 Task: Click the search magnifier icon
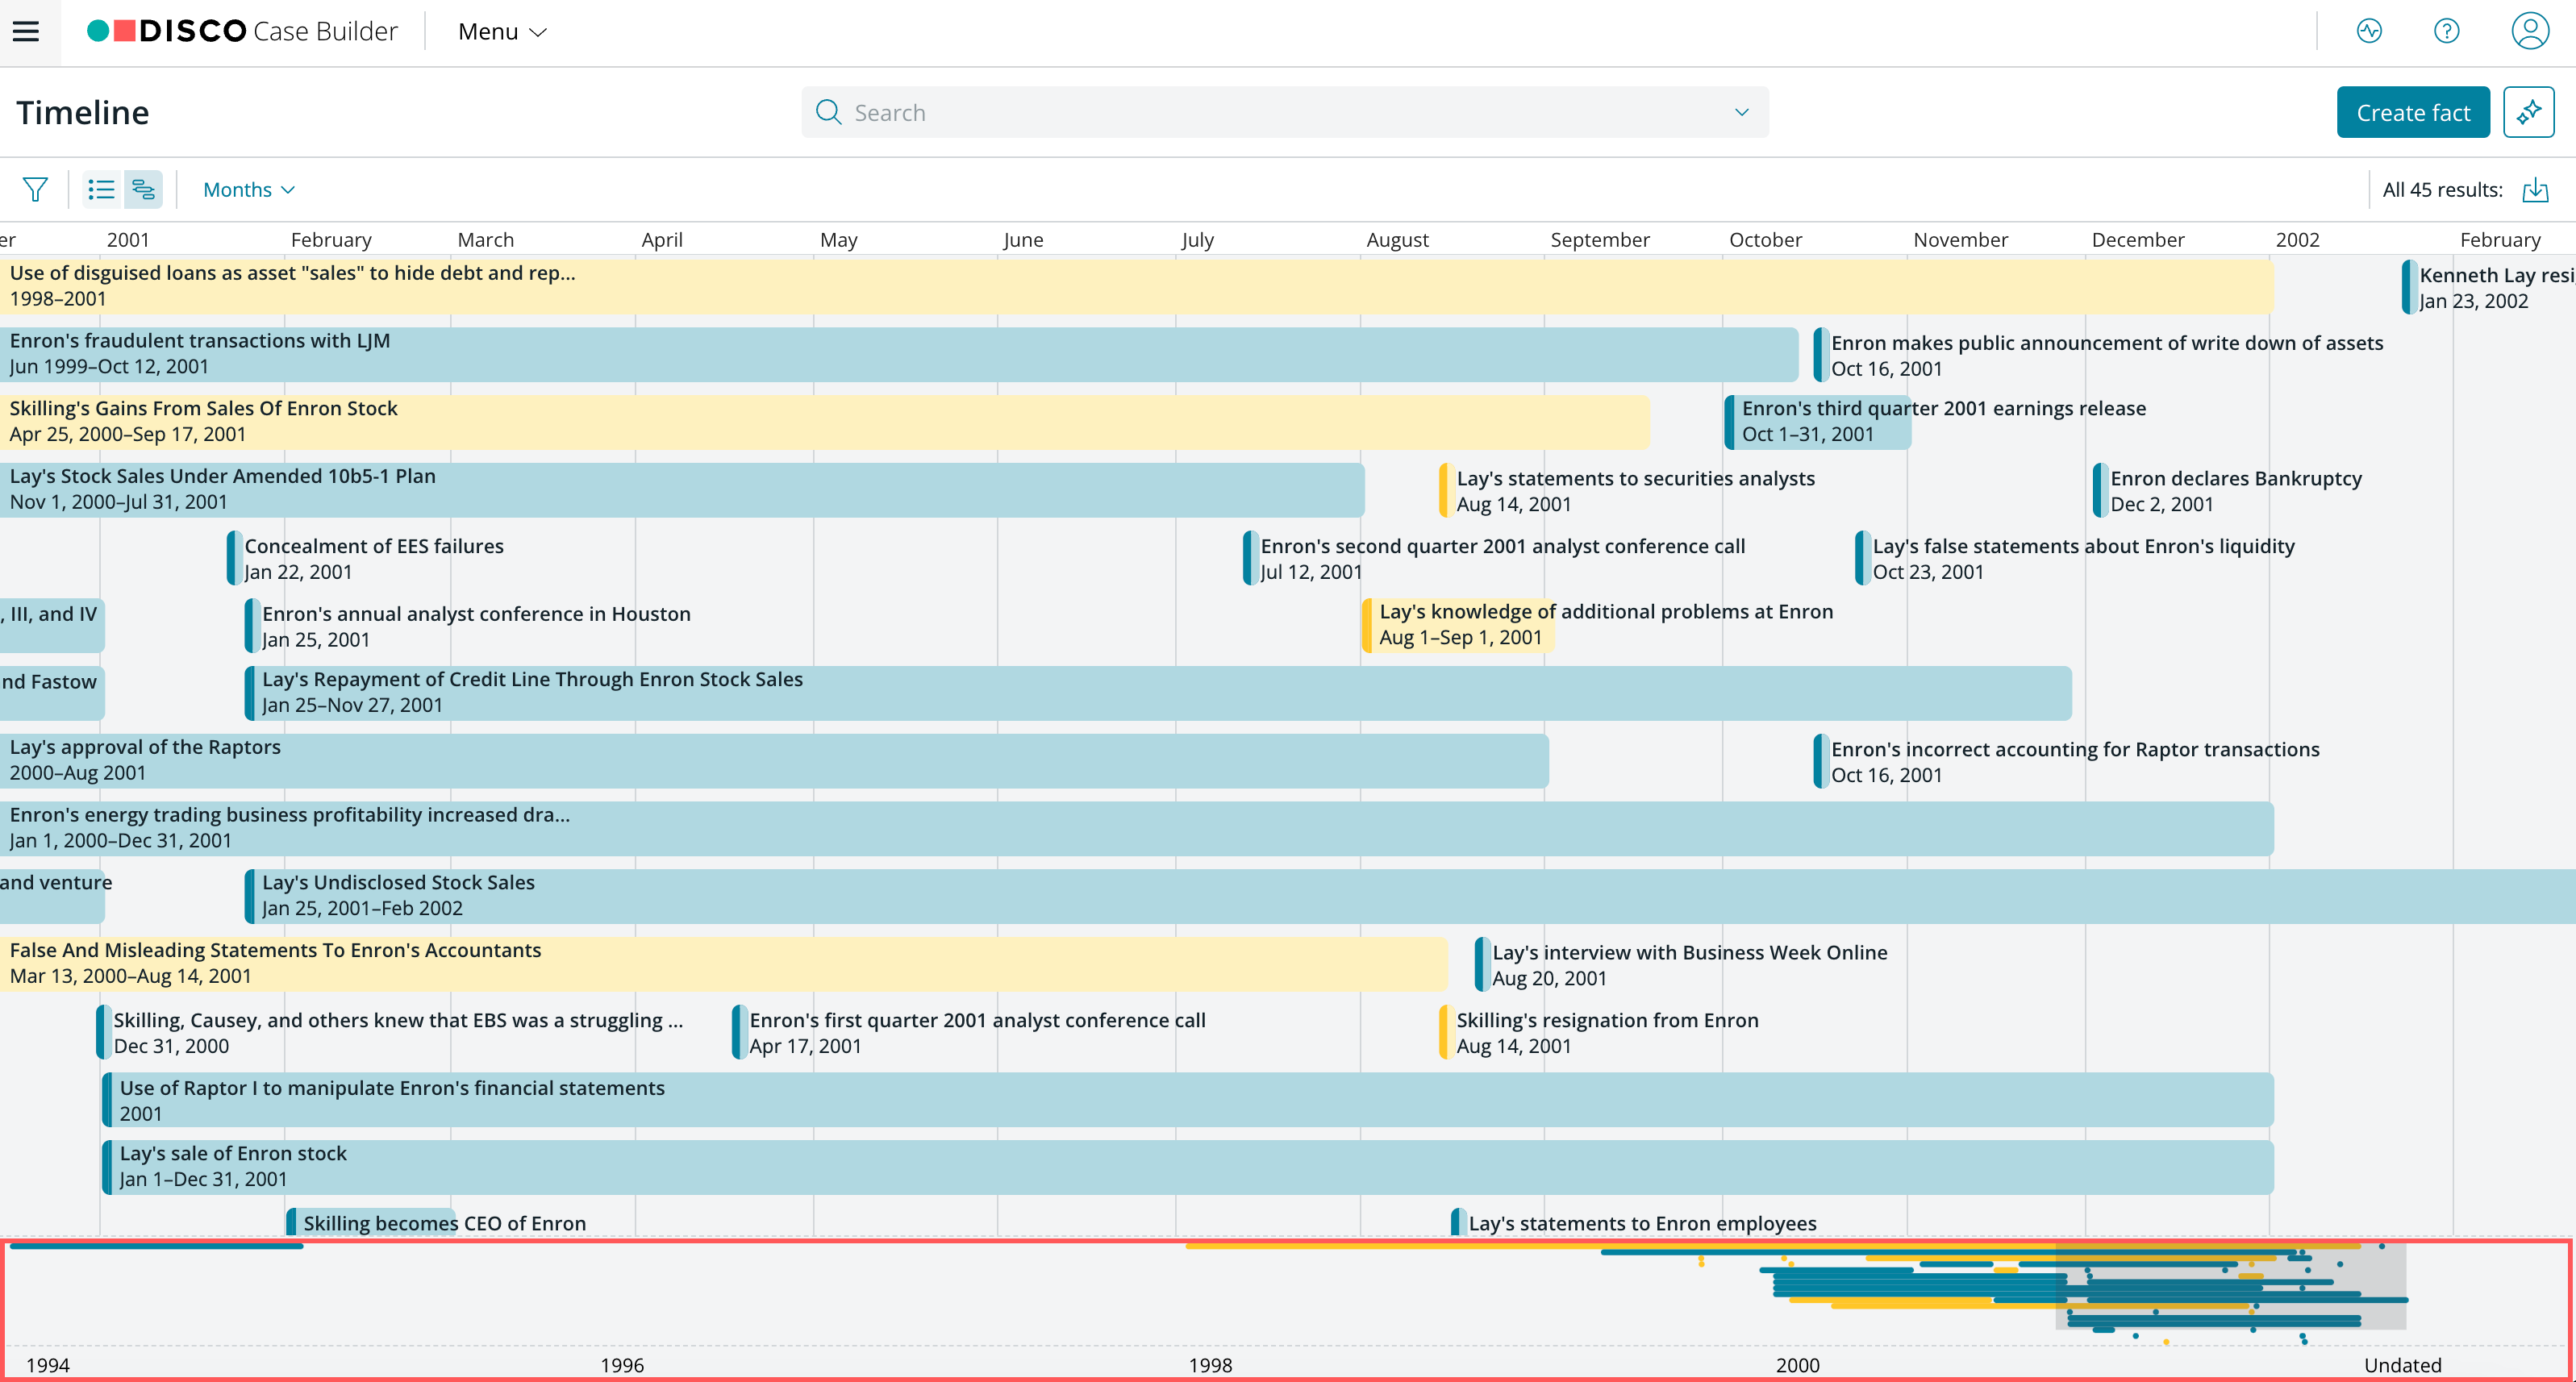[829, 112]
